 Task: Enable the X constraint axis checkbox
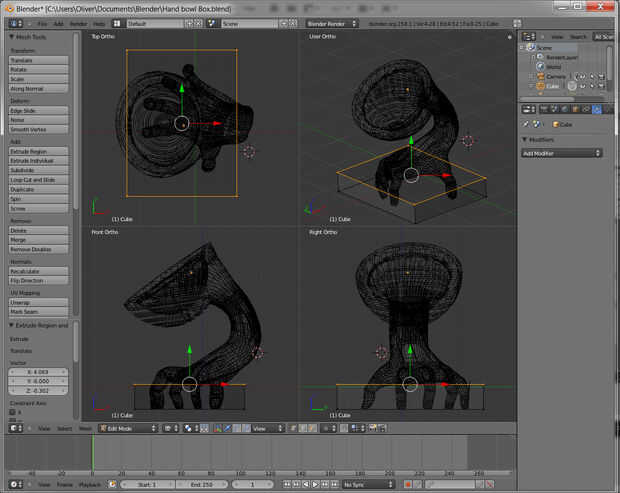(x=13, y=411)
